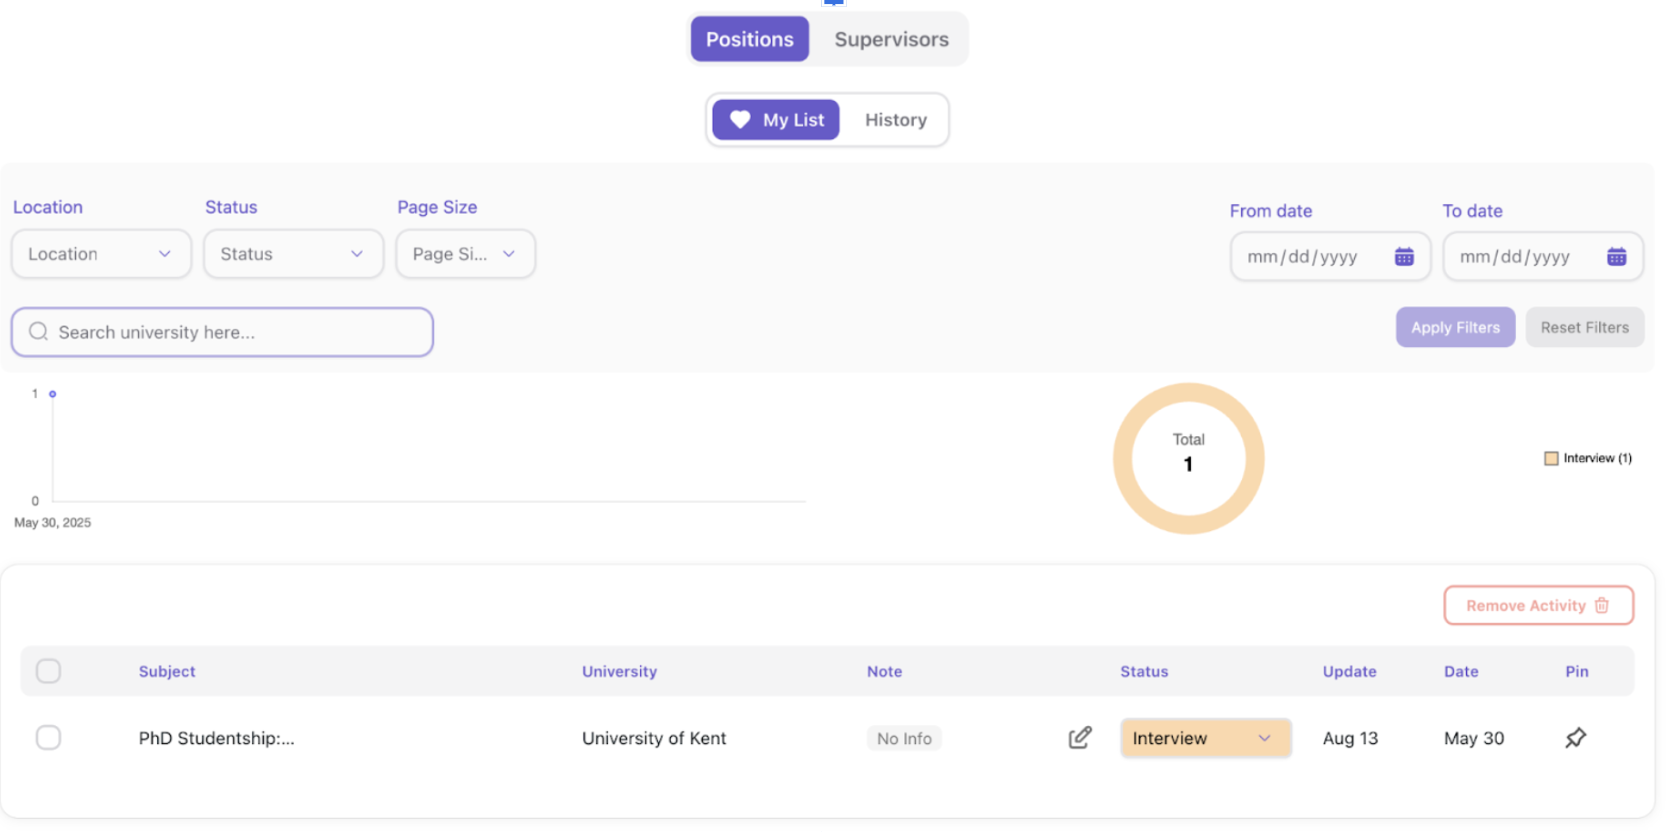The height and width of the screenshot is (832, 1674).
Task: Apply the selected filters
Action: [1455, 327]
